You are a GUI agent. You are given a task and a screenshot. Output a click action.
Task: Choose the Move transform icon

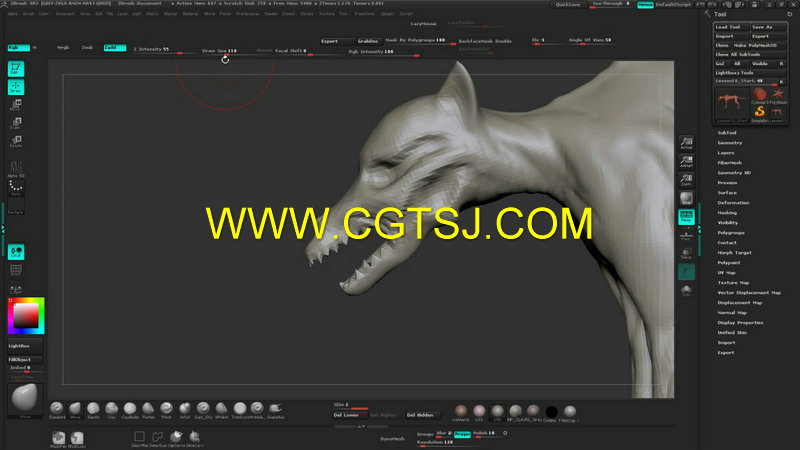coord(16,105)
